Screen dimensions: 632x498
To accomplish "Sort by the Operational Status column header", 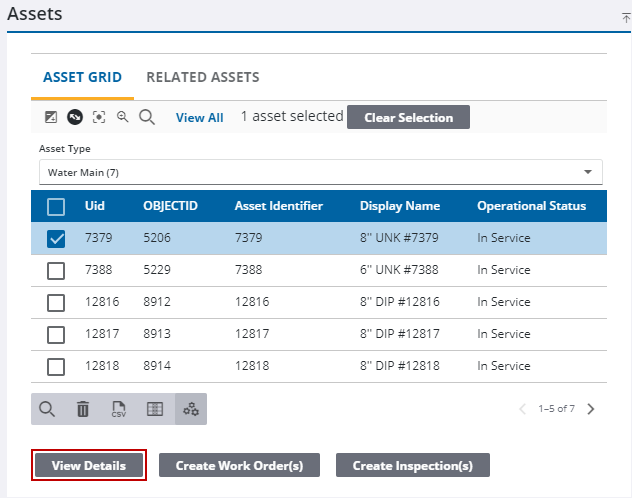I will (531, 206).
